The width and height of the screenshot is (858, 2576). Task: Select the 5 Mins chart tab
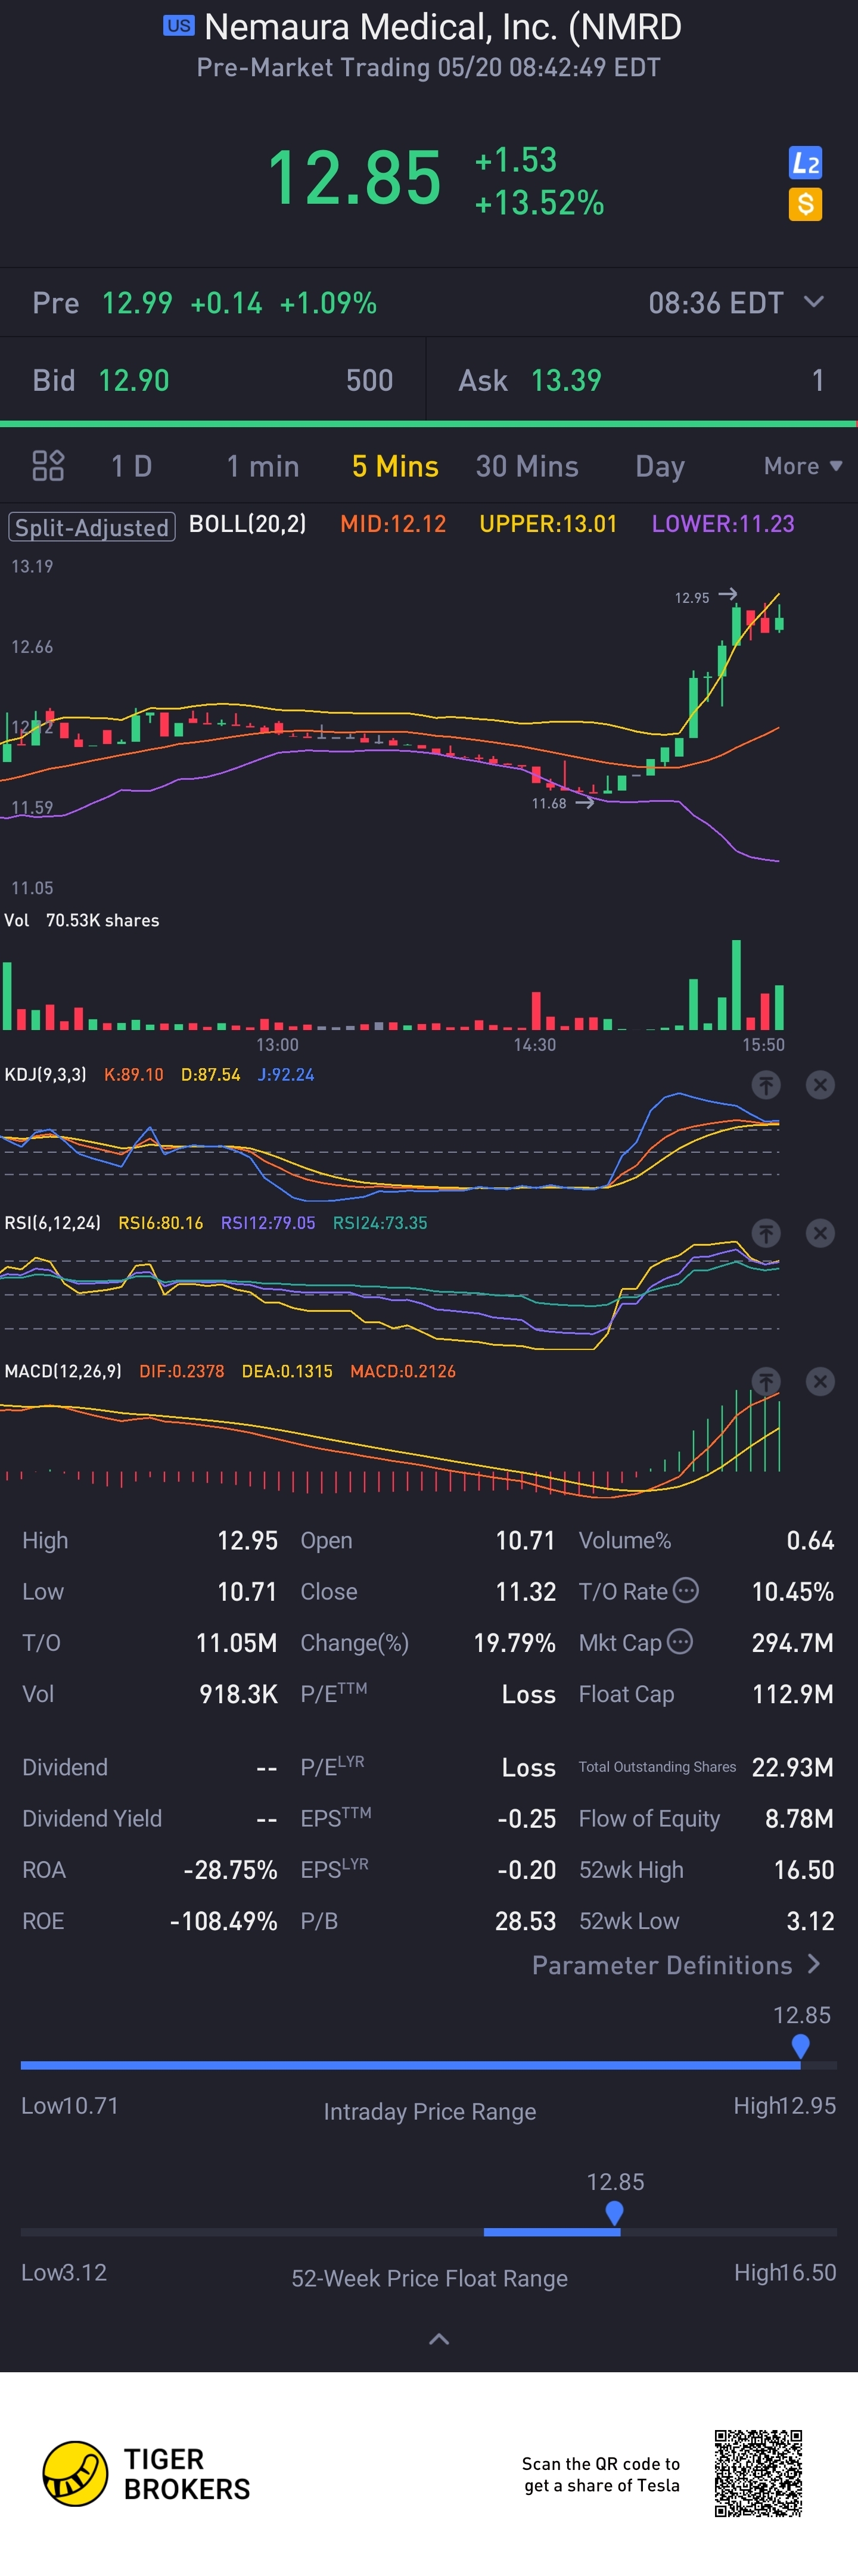395,466
